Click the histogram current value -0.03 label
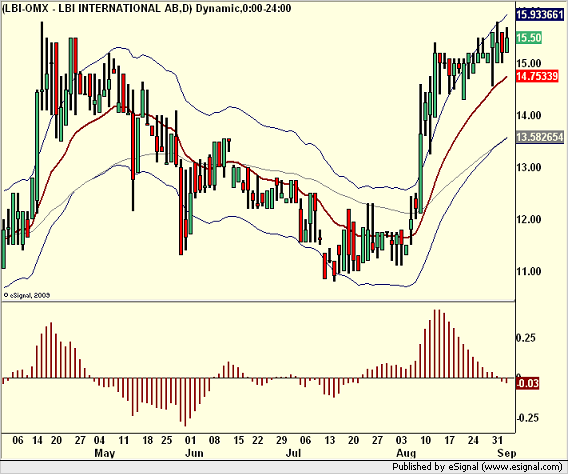568x474 pixels. pos(527,383)
